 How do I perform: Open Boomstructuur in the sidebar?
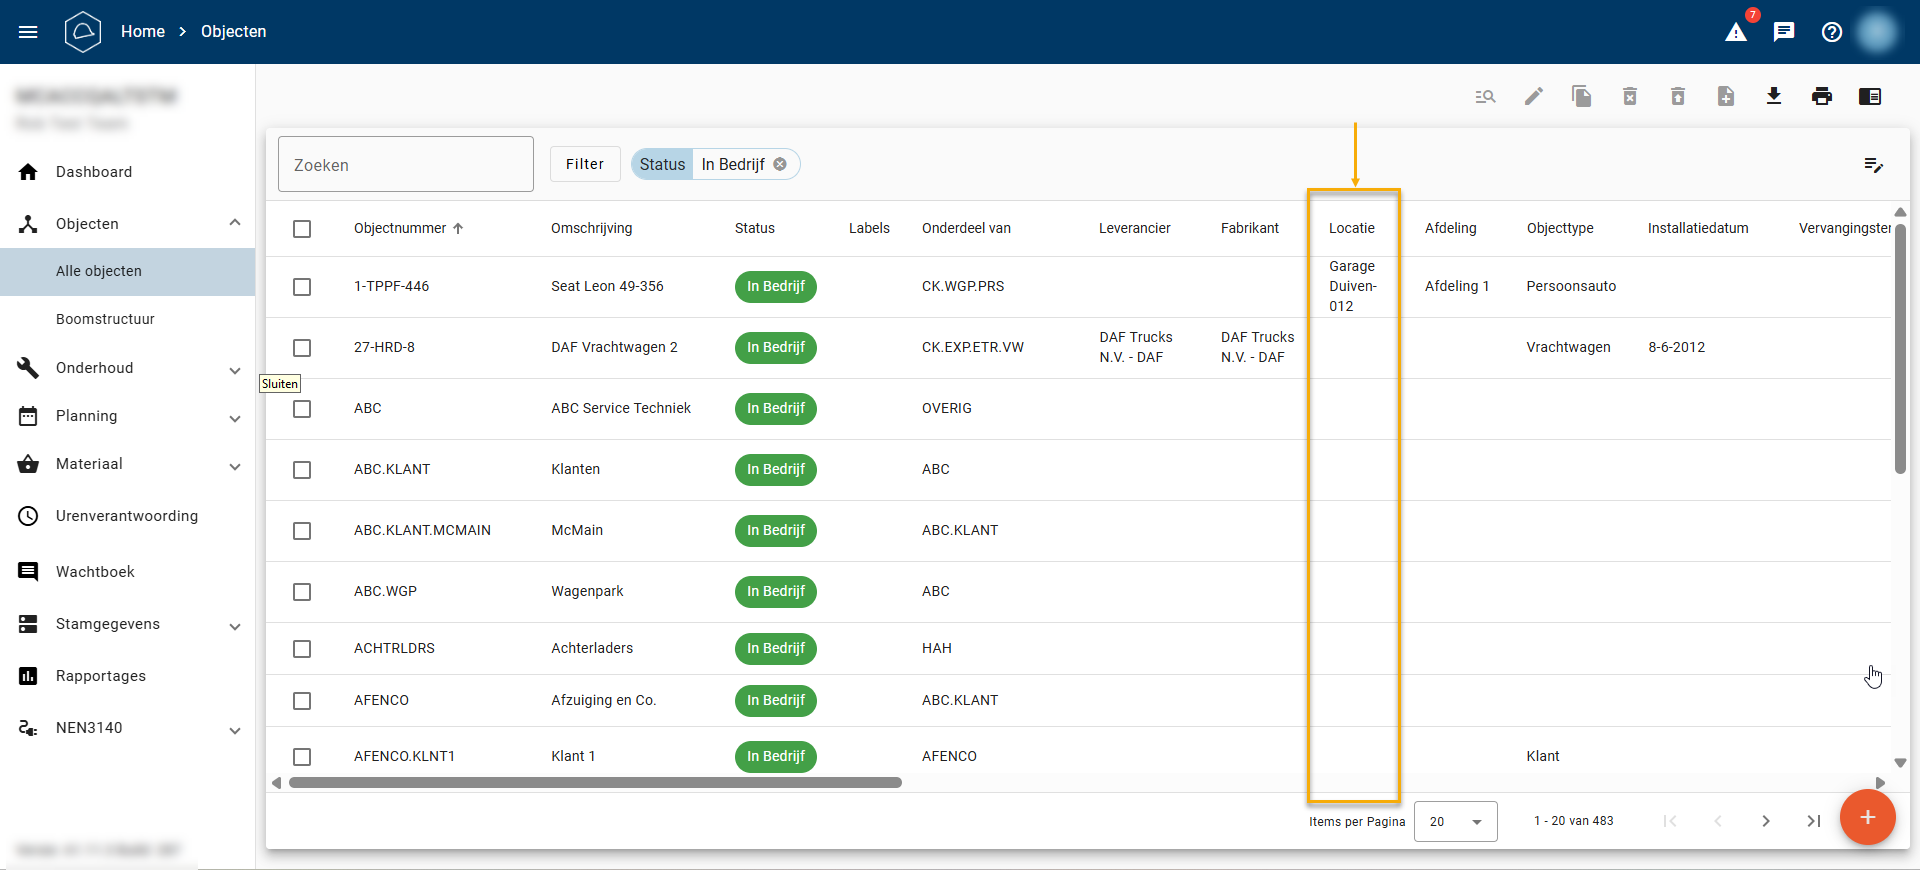(x=105, y=319)
